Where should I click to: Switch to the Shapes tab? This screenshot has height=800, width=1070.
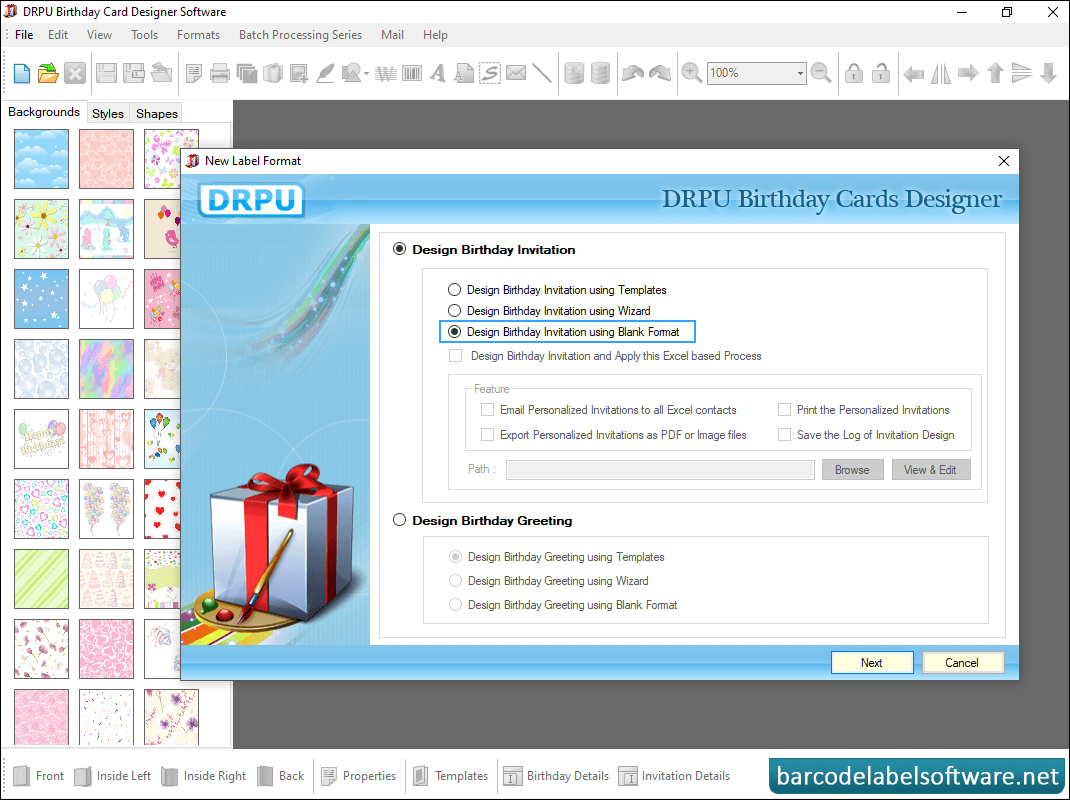tap(156, 113)
